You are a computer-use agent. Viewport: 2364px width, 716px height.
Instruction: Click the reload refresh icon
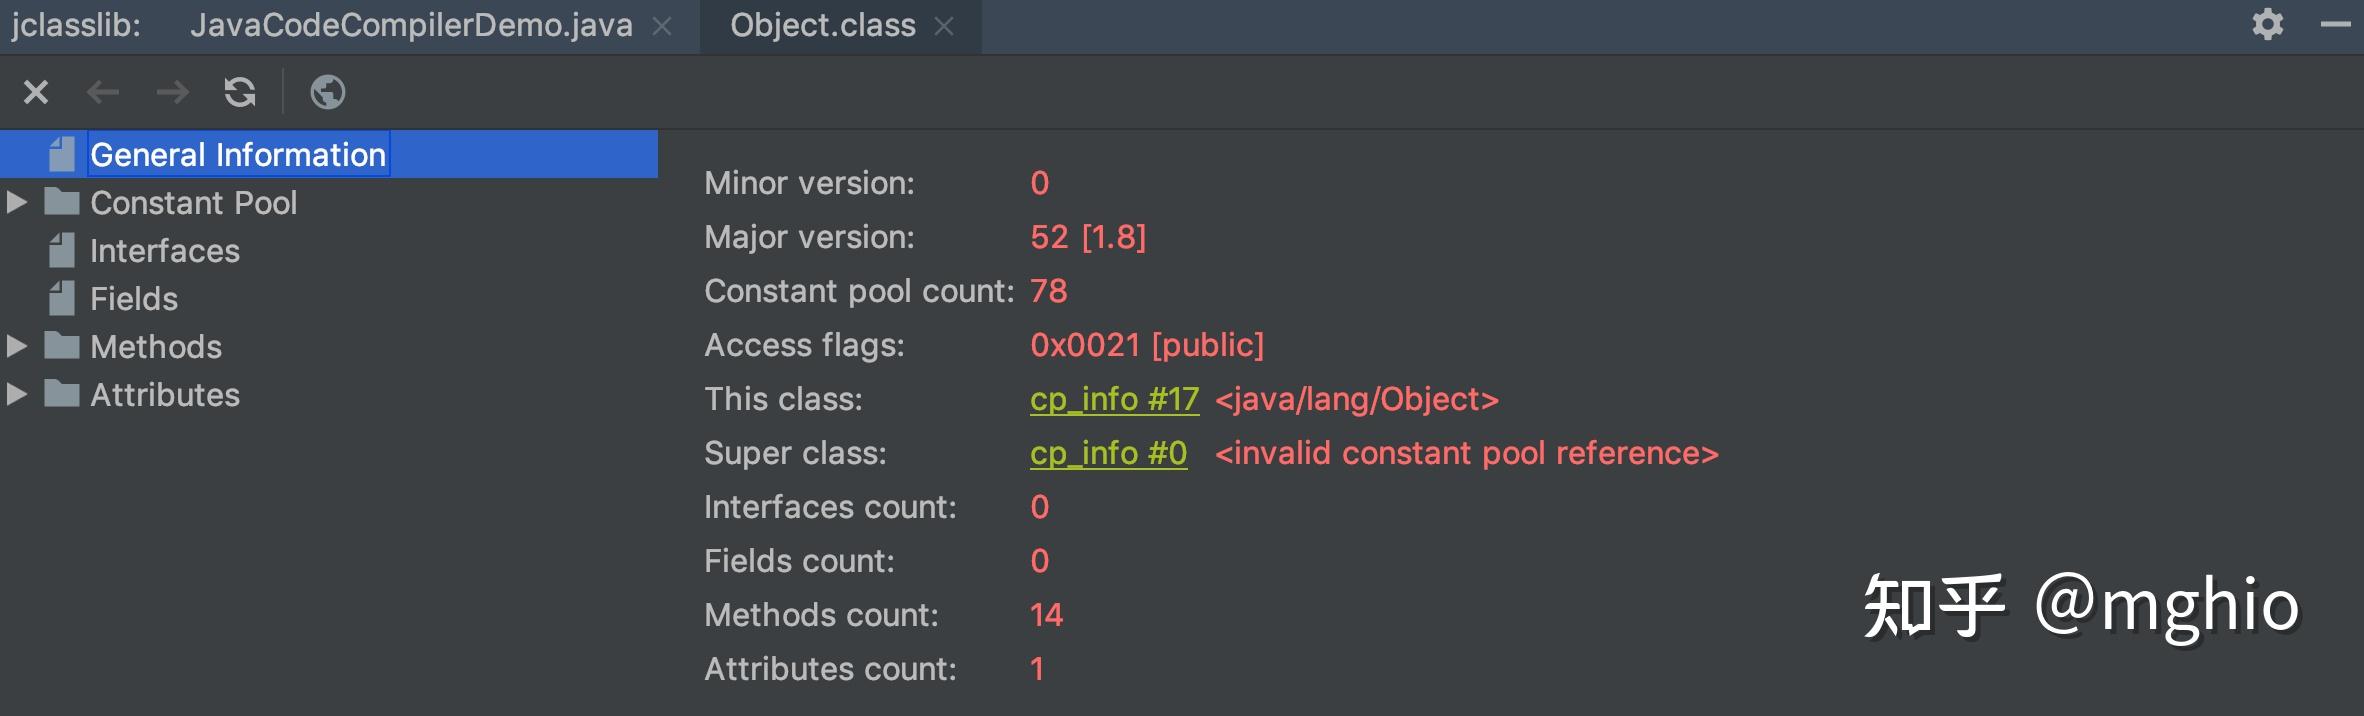tap(240, 93)
